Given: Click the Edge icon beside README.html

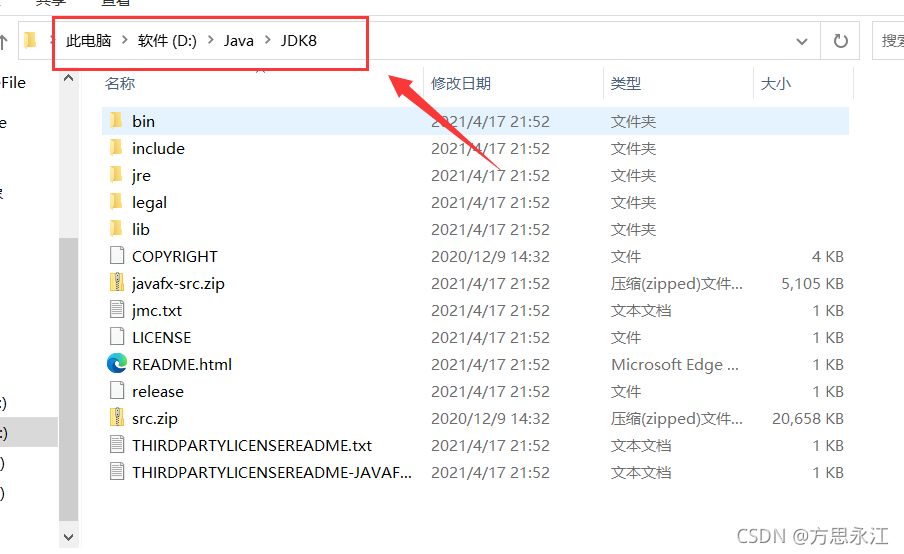Looking at the screenshot, I should click(x=117, y=364).
